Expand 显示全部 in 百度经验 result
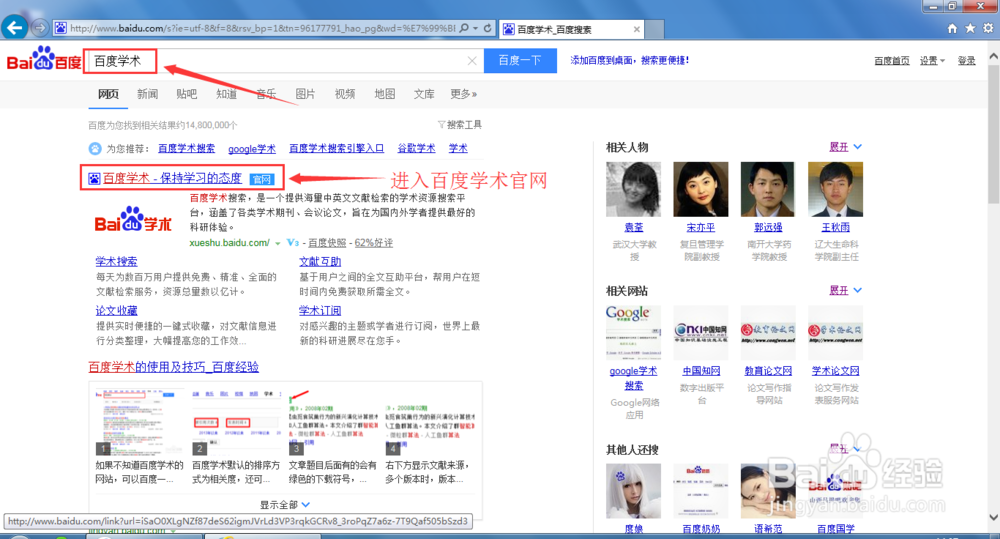 284,505
